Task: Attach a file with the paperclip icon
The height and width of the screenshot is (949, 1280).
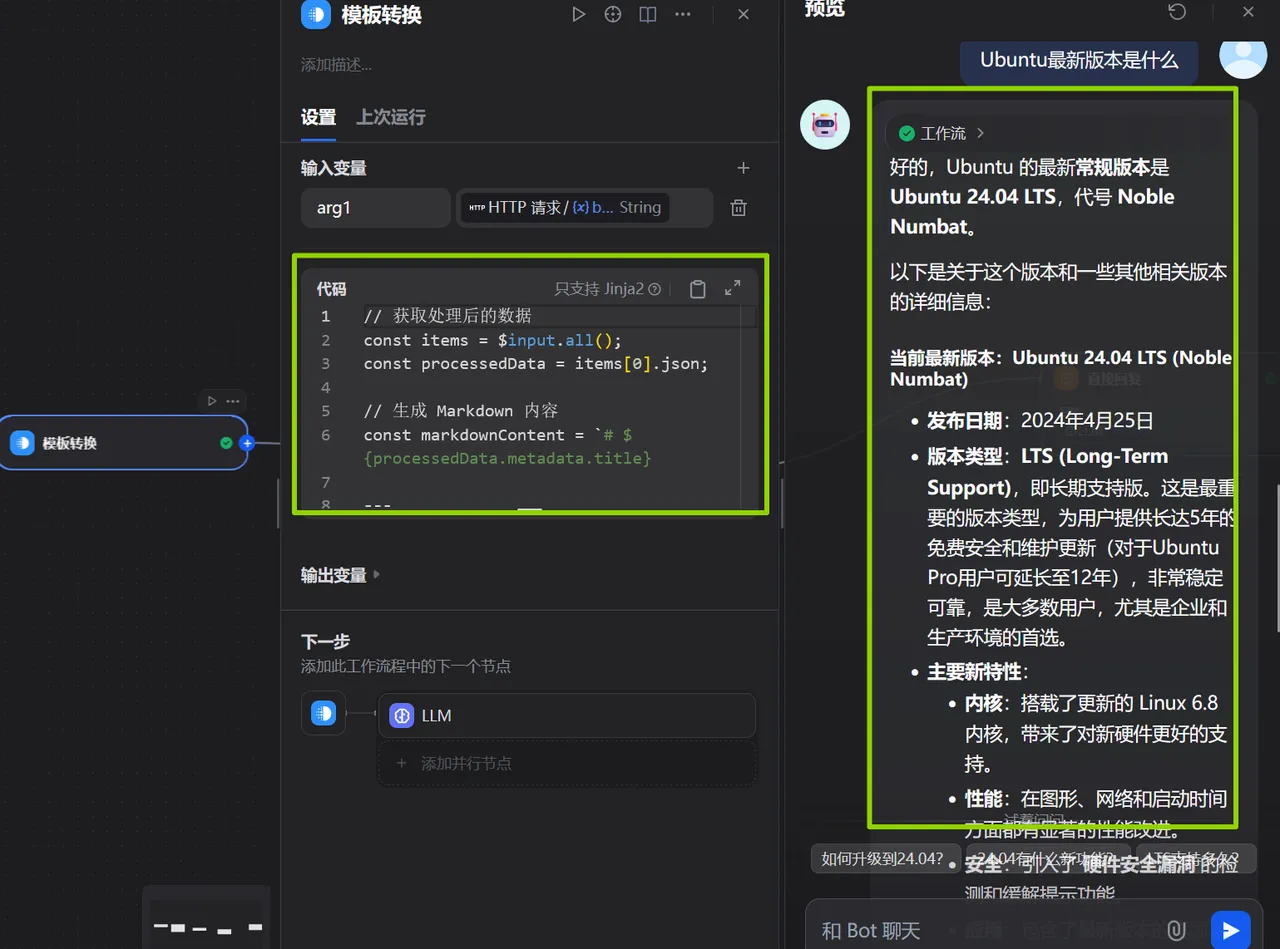Action: [1176, 930]
